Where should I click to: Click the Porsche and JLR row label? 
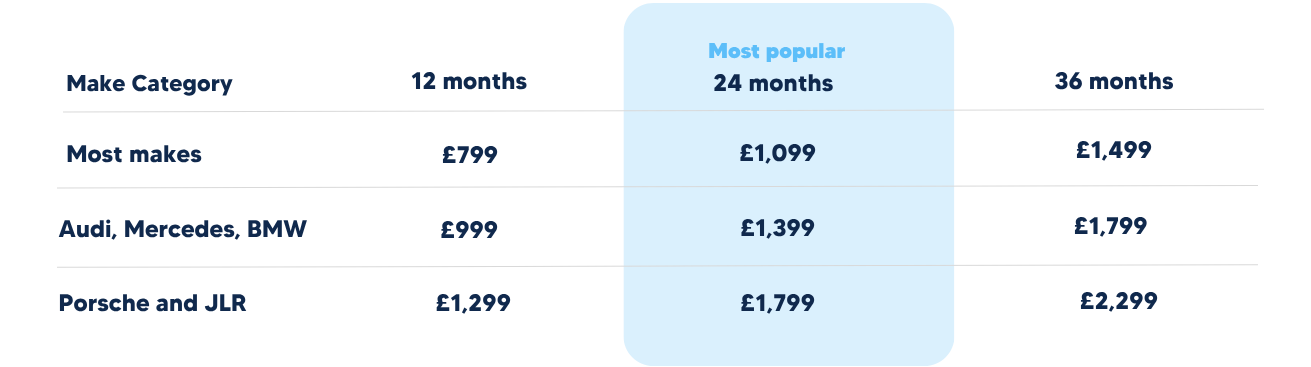point(153,303)
